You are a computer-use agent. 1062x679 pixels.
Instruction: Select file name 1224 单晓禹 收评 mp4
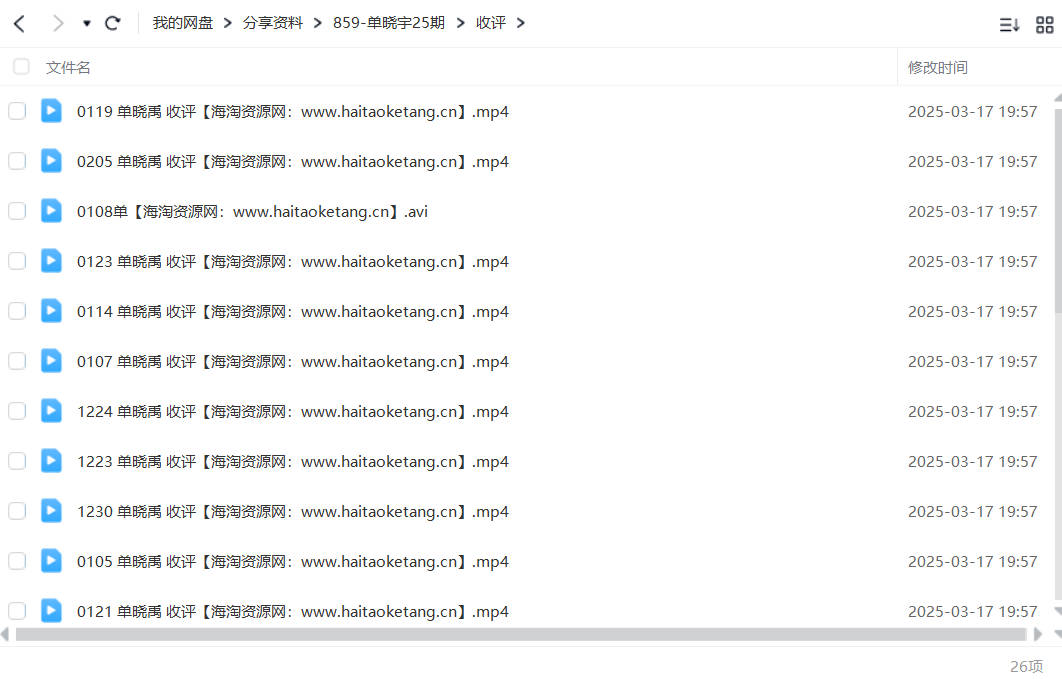[x=293, y=412]
